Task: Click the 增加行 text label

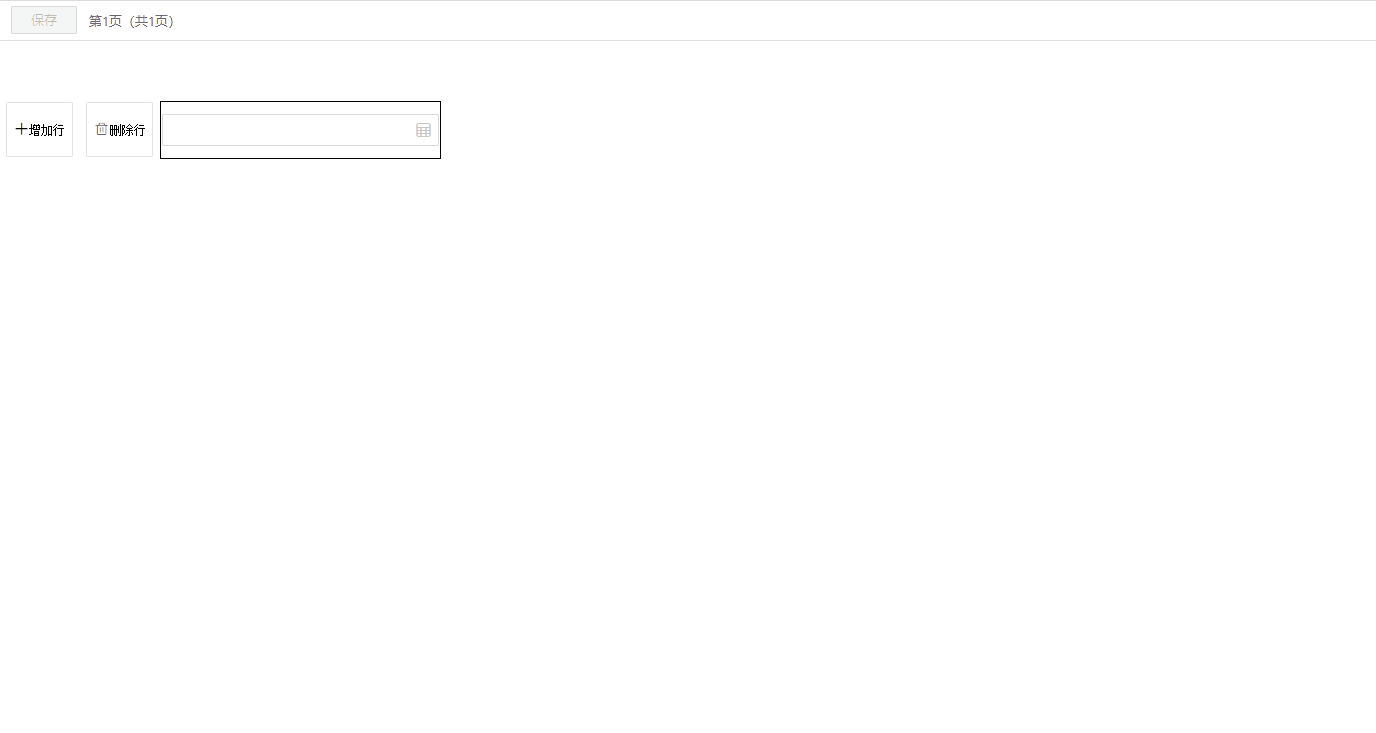Action: [x=47, y=130]
